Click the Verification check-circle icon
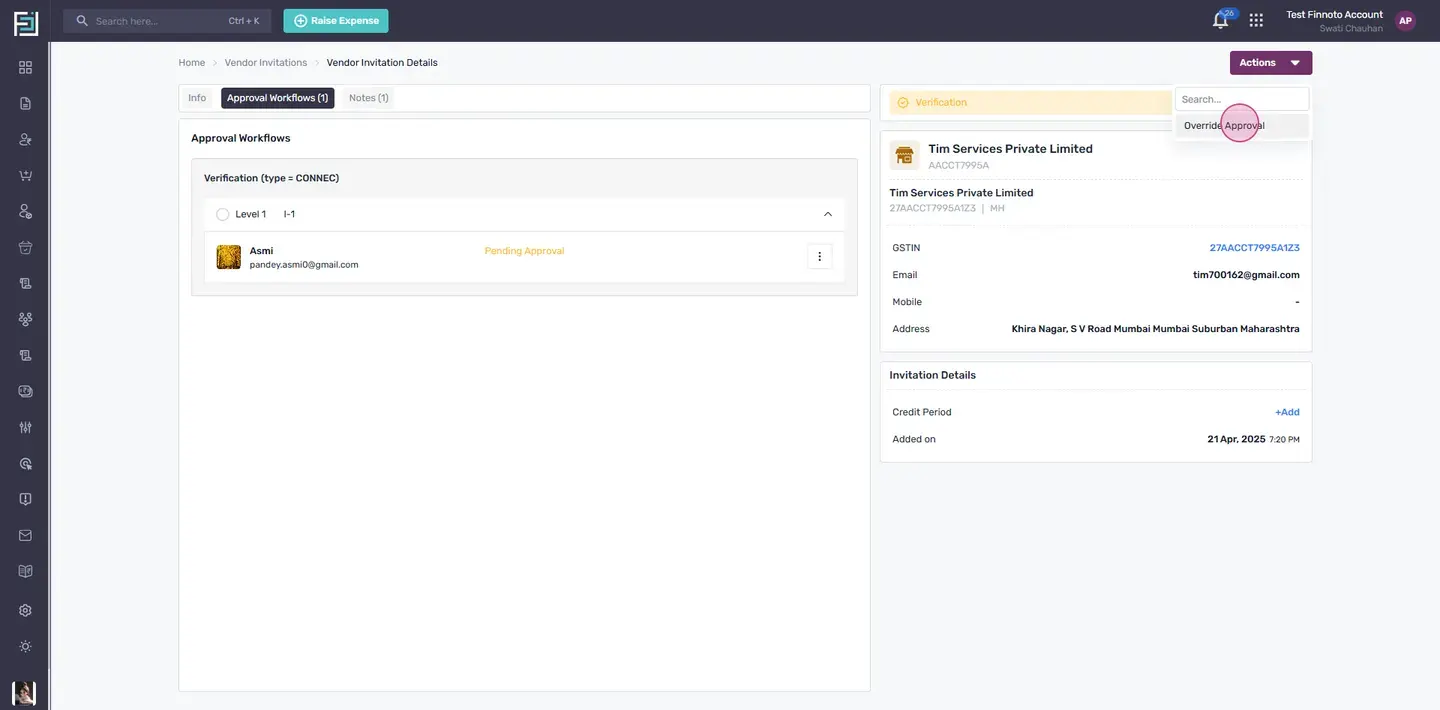The height and width of the screenshot is (710, 1440). pos(903,102)
